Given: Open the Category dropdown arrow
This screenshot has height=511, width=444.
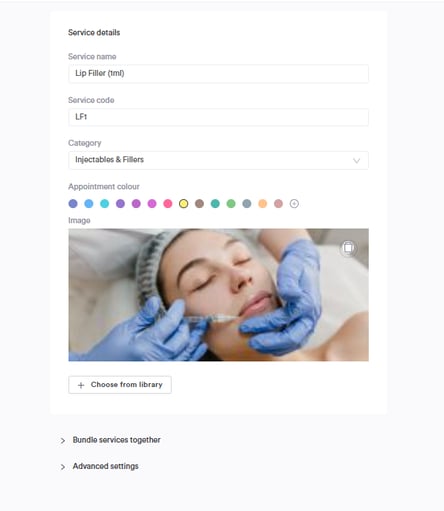Looking at the screenshot, I should coord(356,161).
